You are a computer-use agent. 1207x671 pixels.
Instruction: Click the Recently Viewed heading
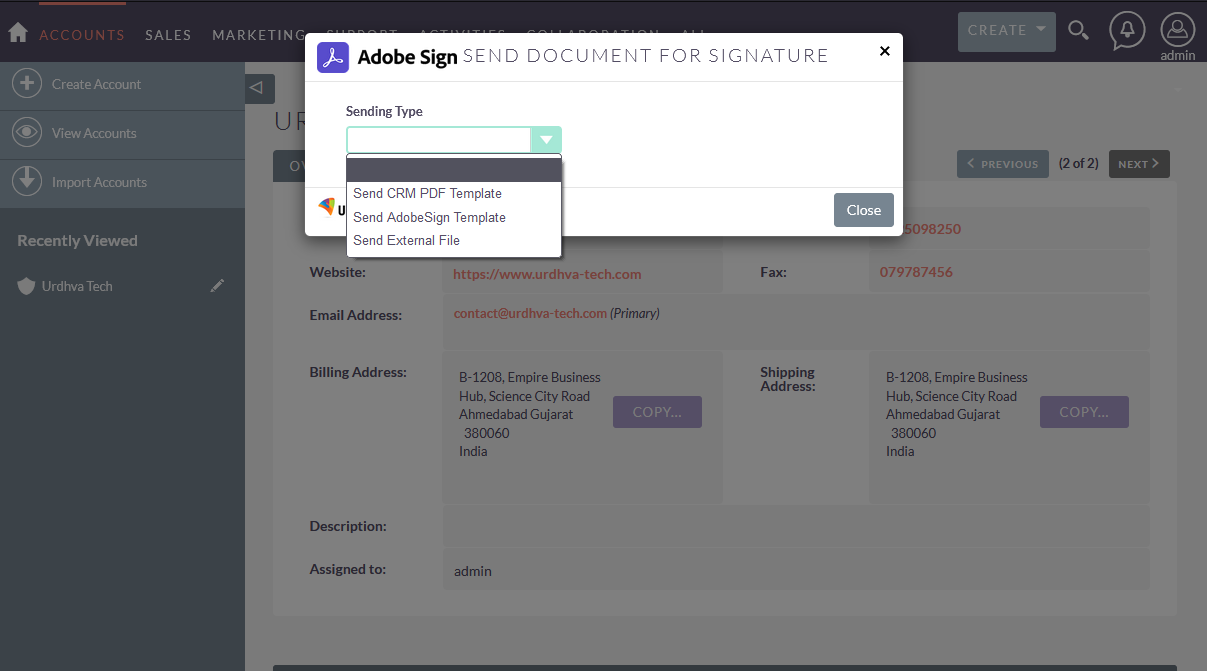(x=77, y=240)
